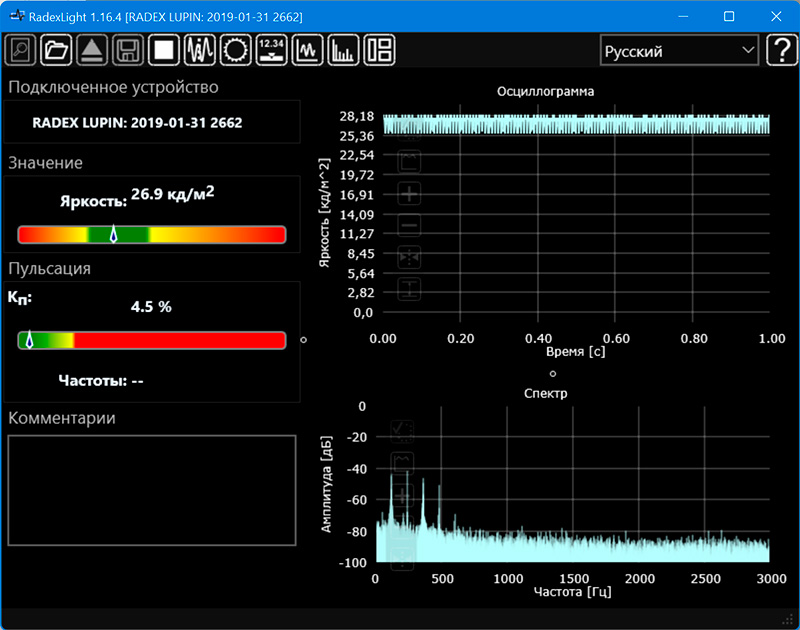
Task: Switch to numeric 12.34 readout view
Action: pos(272,50)
